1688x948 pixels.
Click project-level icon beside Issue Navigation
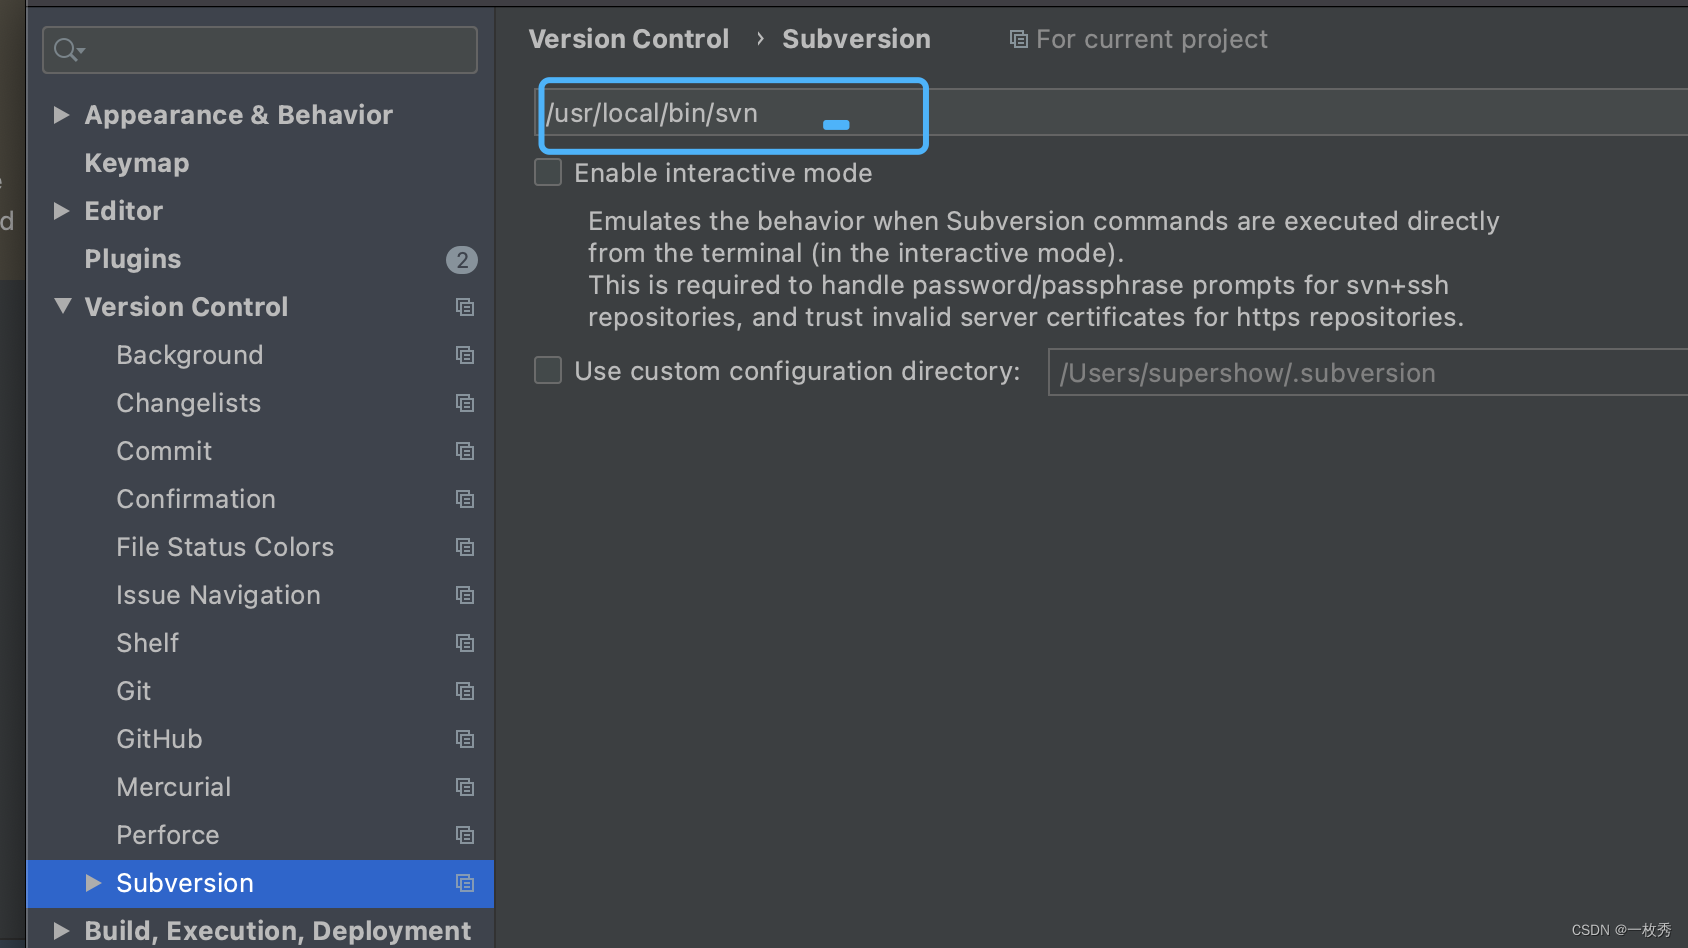pos(465,595)
